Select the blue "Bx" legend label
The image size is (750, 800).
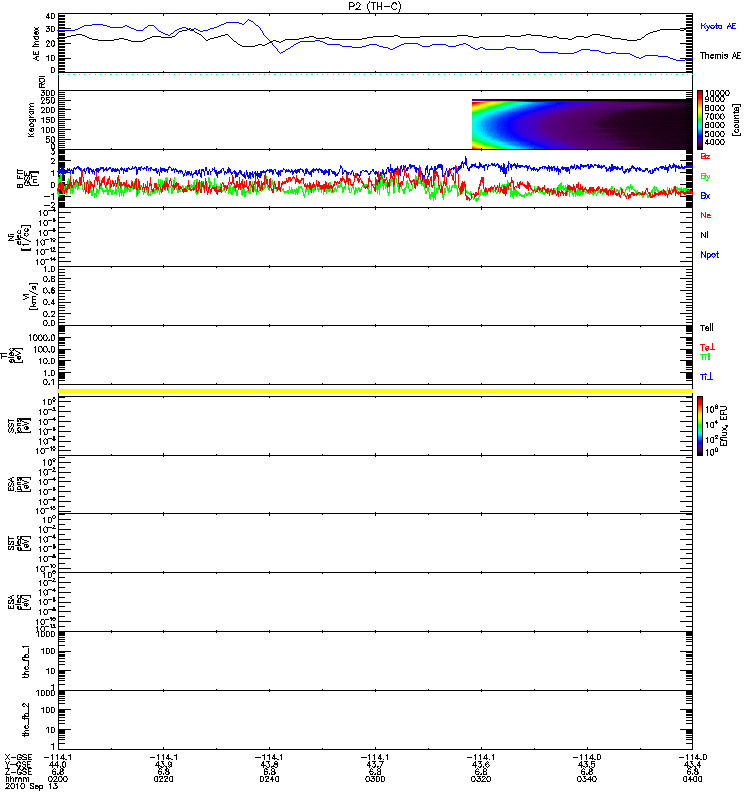(705, 196)
